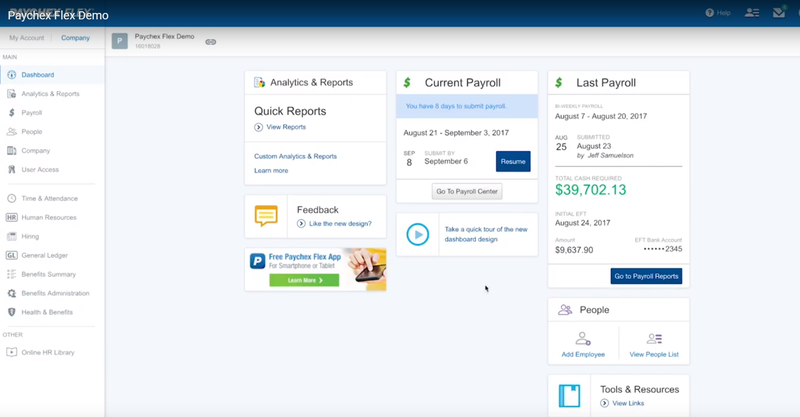Screen dimensions: 800x417
Task: Open the messages envelope icon in header
Action: tap(779, 12)
